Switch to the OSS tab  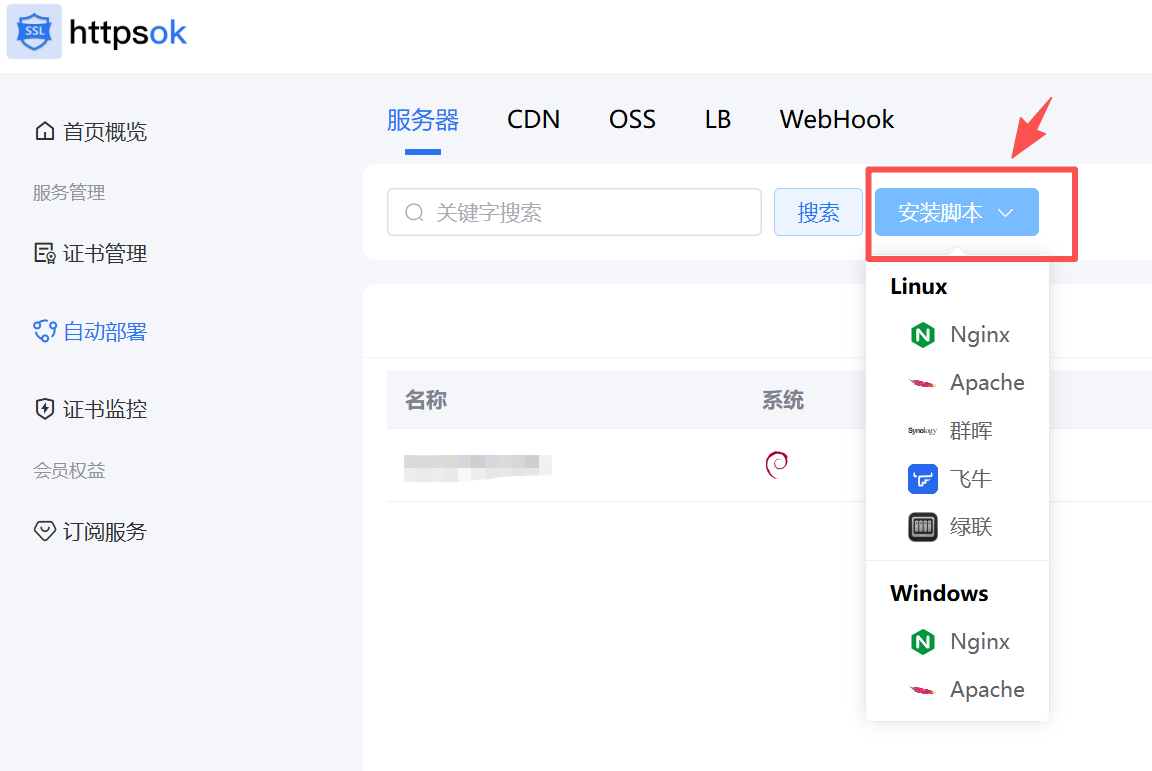(632, 120)
